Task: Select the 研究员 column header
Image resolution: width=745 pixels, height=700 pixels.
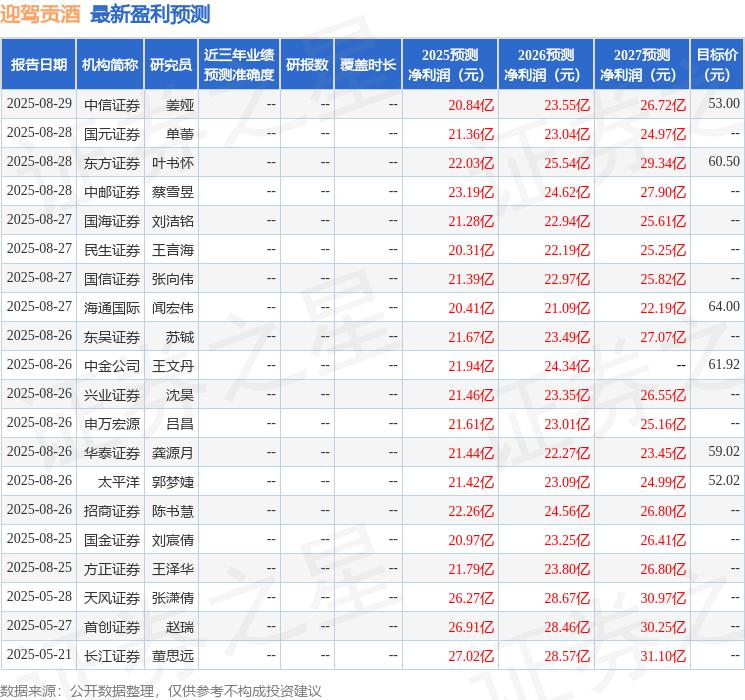Action: click(x=171, y=65)
